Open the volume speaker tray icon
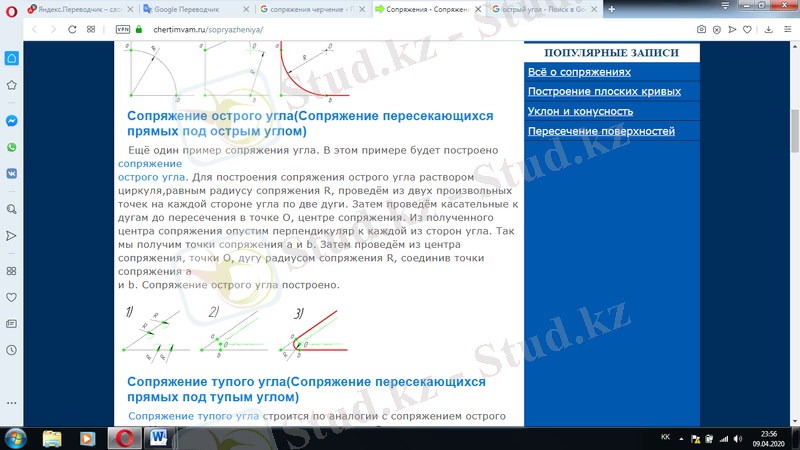800x450 pixels. [x=738, y=439]
